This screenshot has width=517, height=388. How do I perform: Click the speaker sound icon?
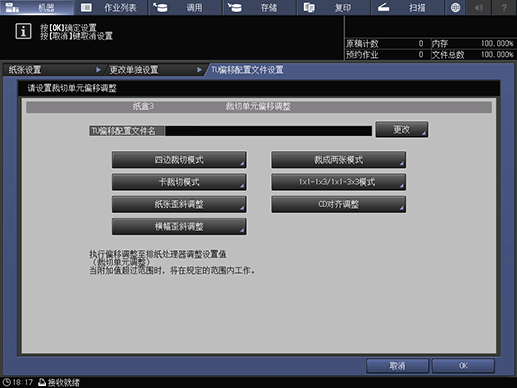(479, 7)
